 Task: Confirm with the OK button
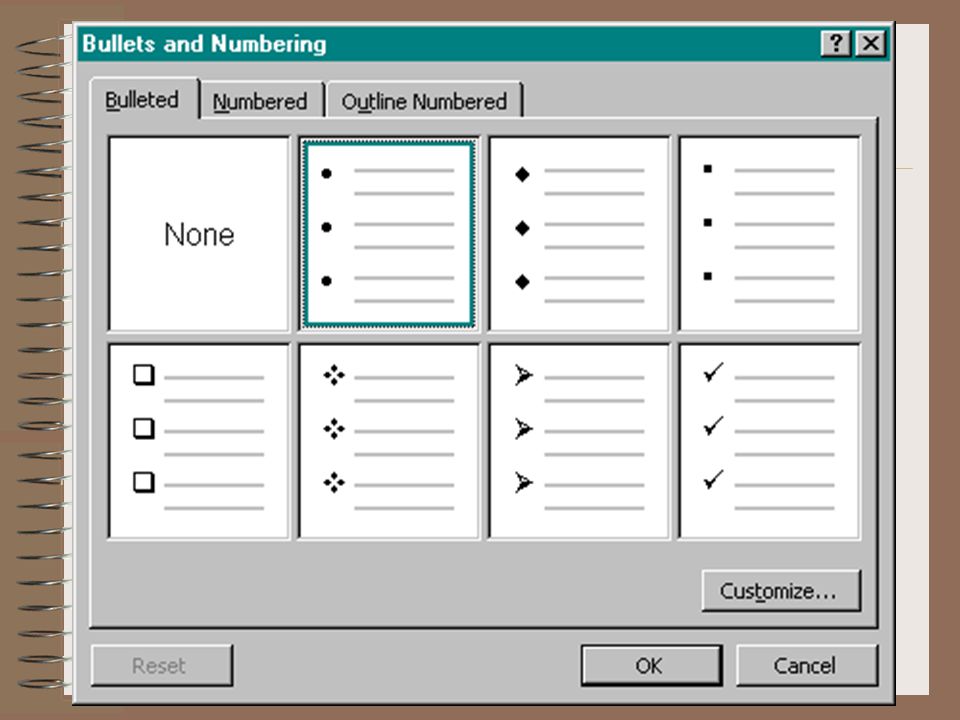pyautogui.click(x=651, y=665)
